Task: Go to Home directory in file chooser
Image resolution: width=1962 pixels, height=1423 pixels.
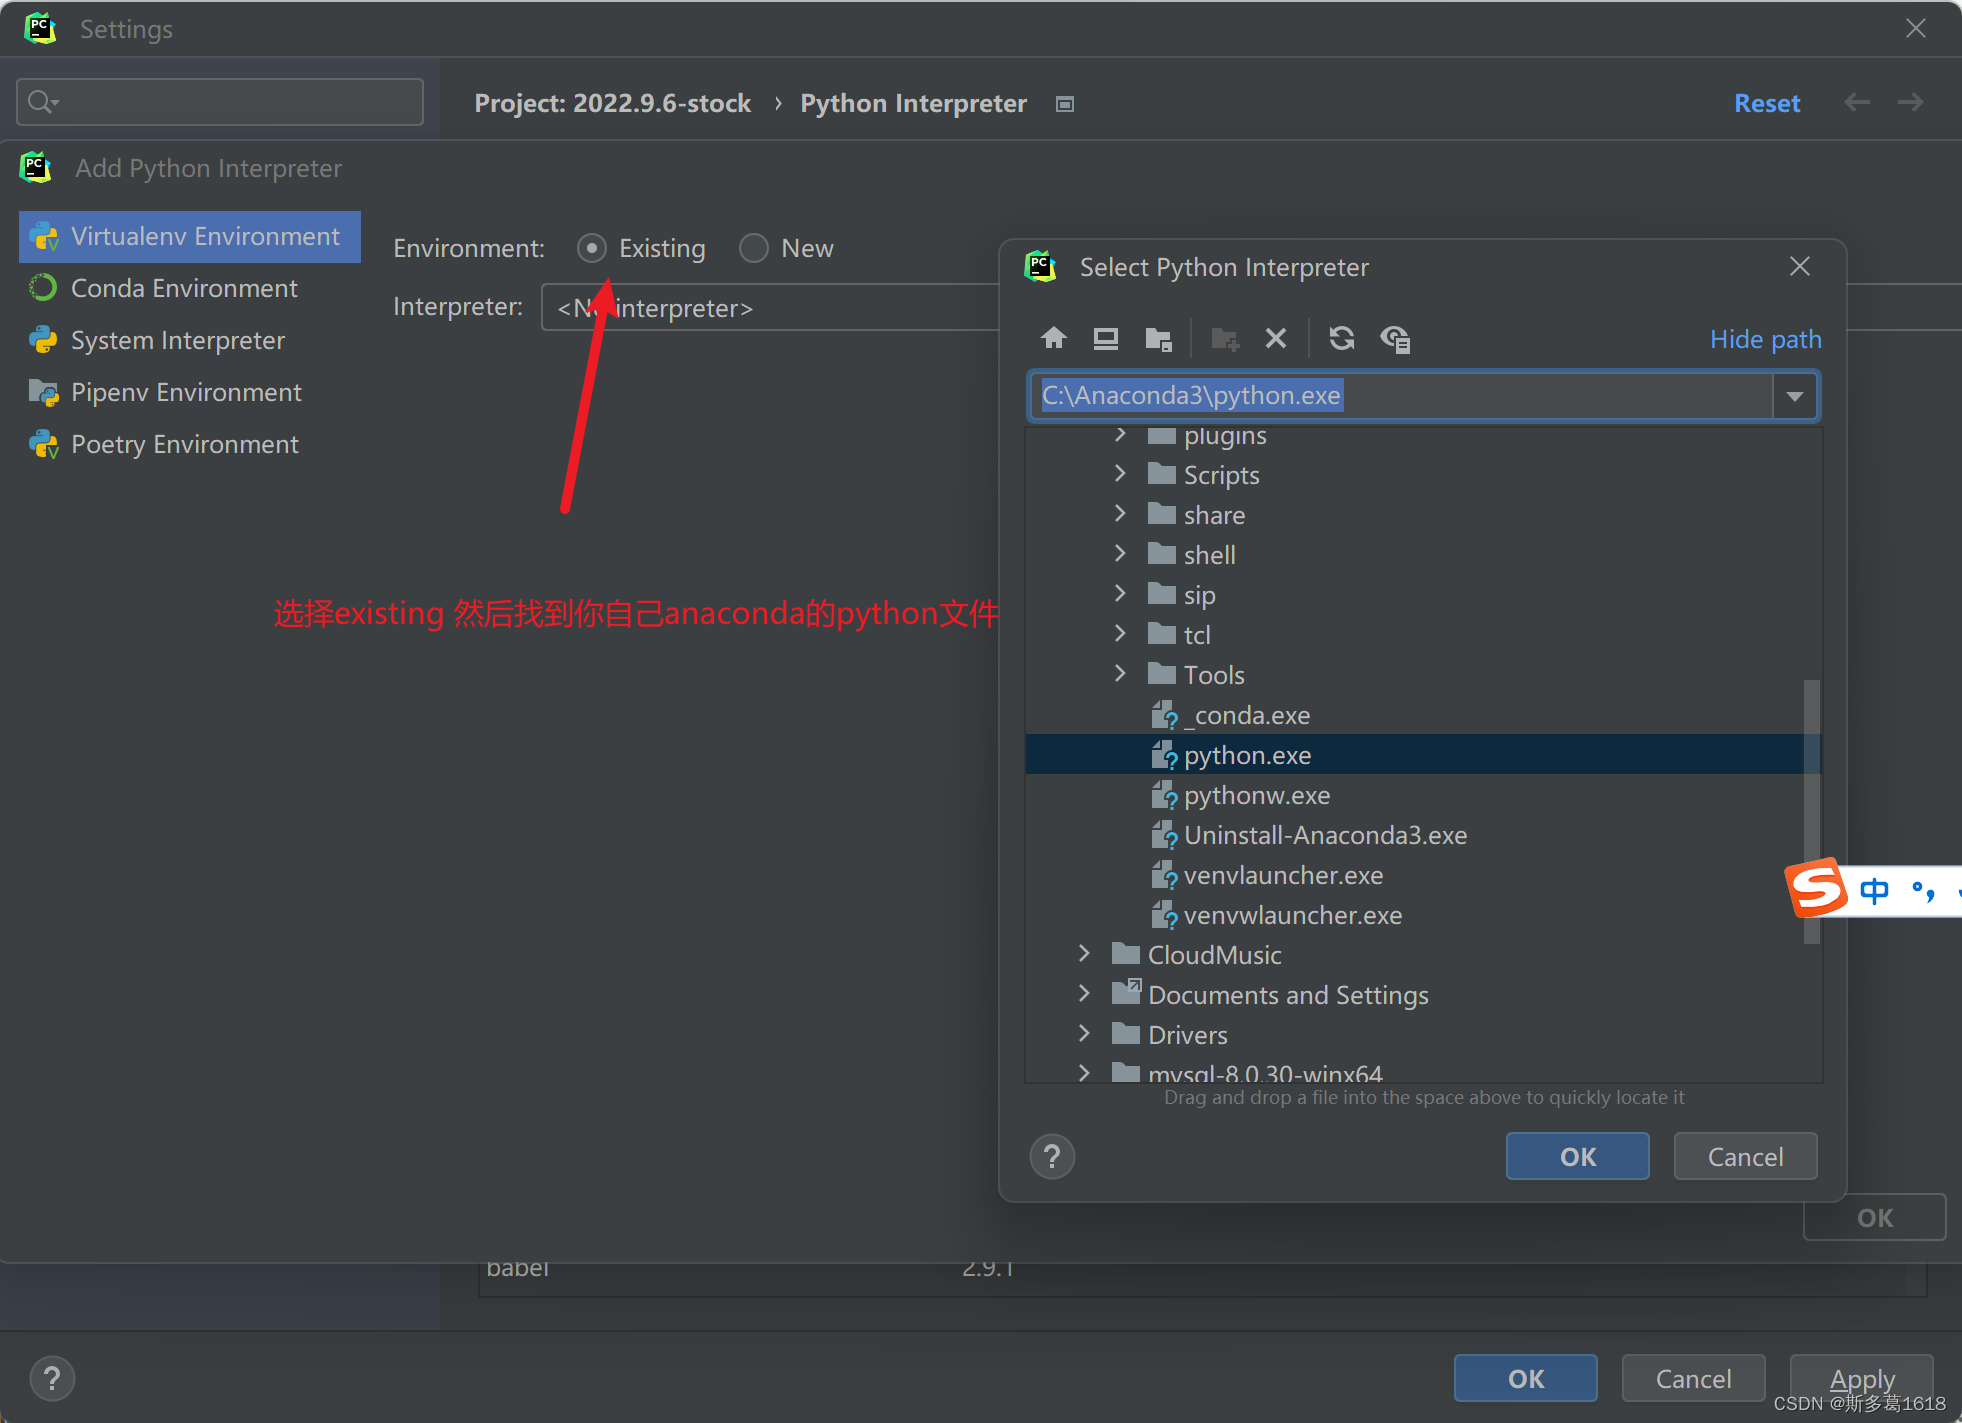Action: (1053, 339)
